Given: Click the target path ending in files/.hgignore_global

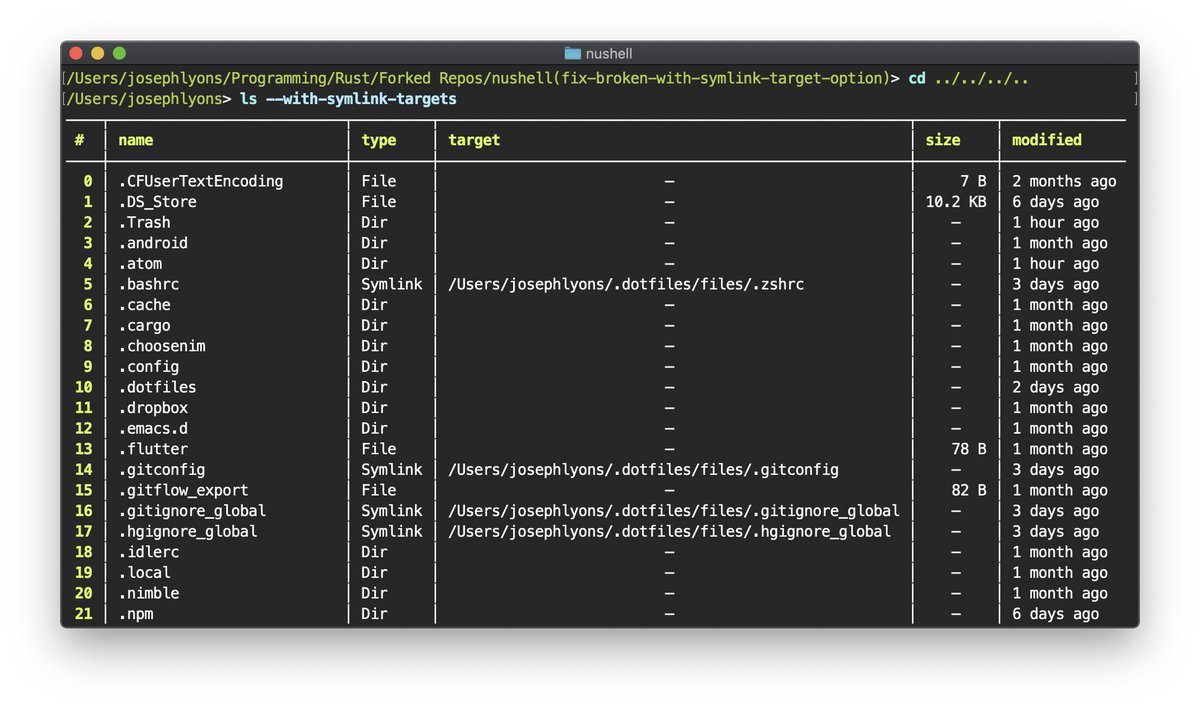Looking at the screenshot, I should coord(670,531).
